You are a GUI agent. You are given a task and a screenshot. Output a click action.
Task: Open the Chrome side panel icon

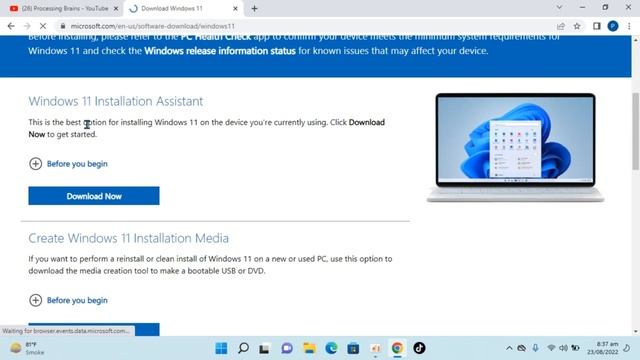click(597, 26)
